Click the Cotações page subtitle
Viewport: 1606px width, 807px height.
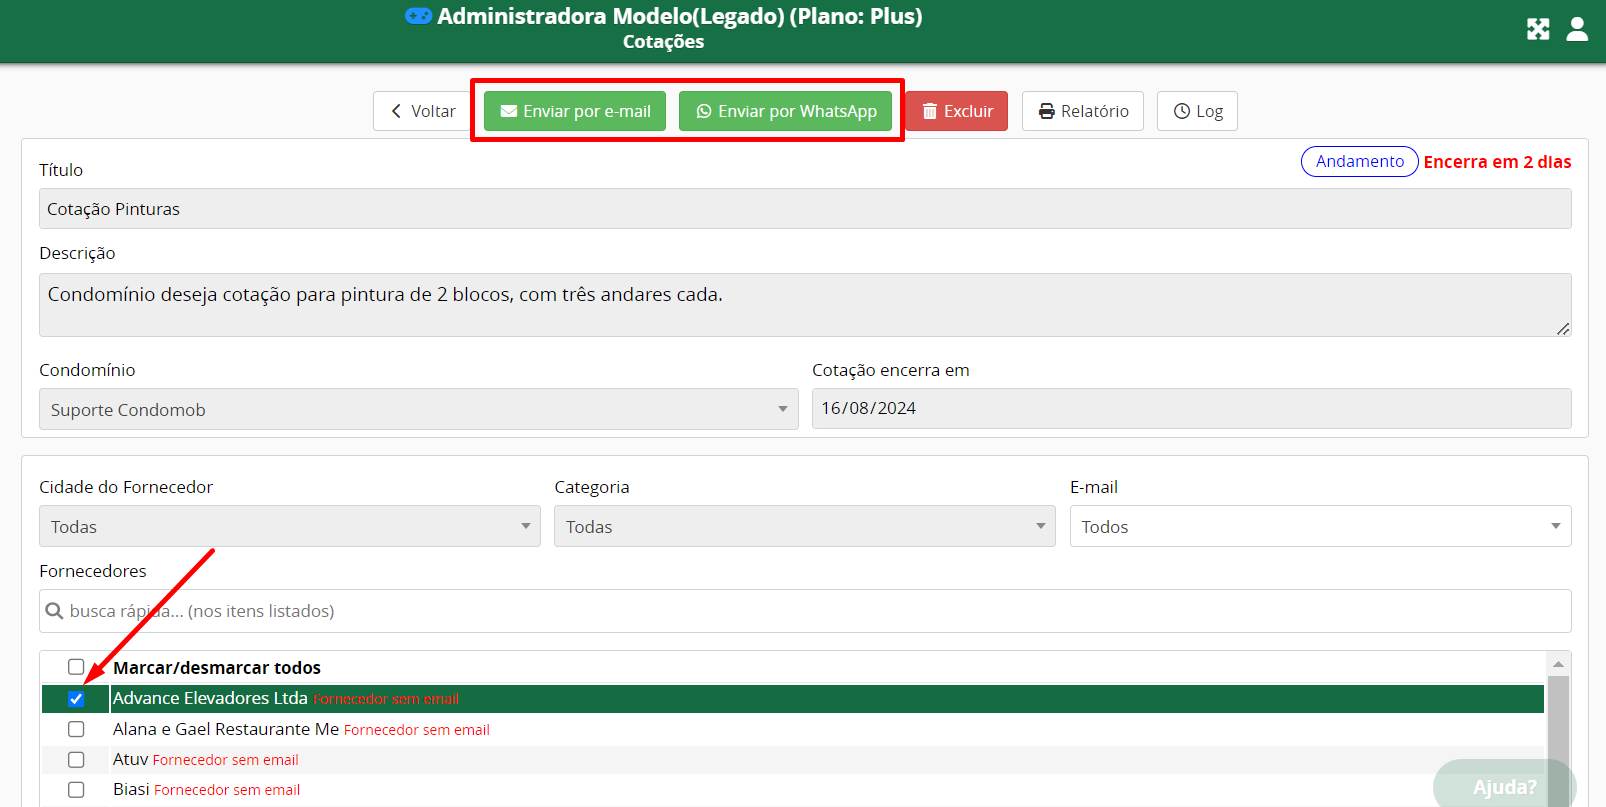[x=663, y=42]
